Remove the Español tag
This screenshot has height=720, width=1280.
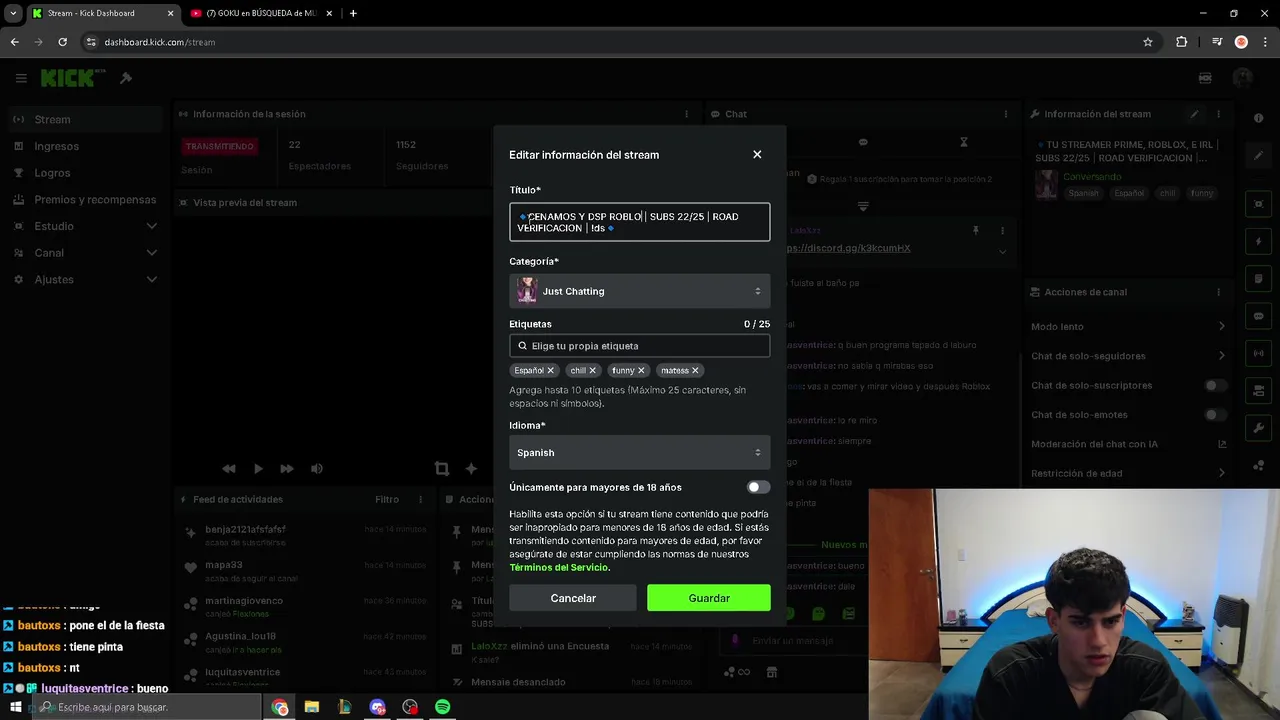point(550,370)
